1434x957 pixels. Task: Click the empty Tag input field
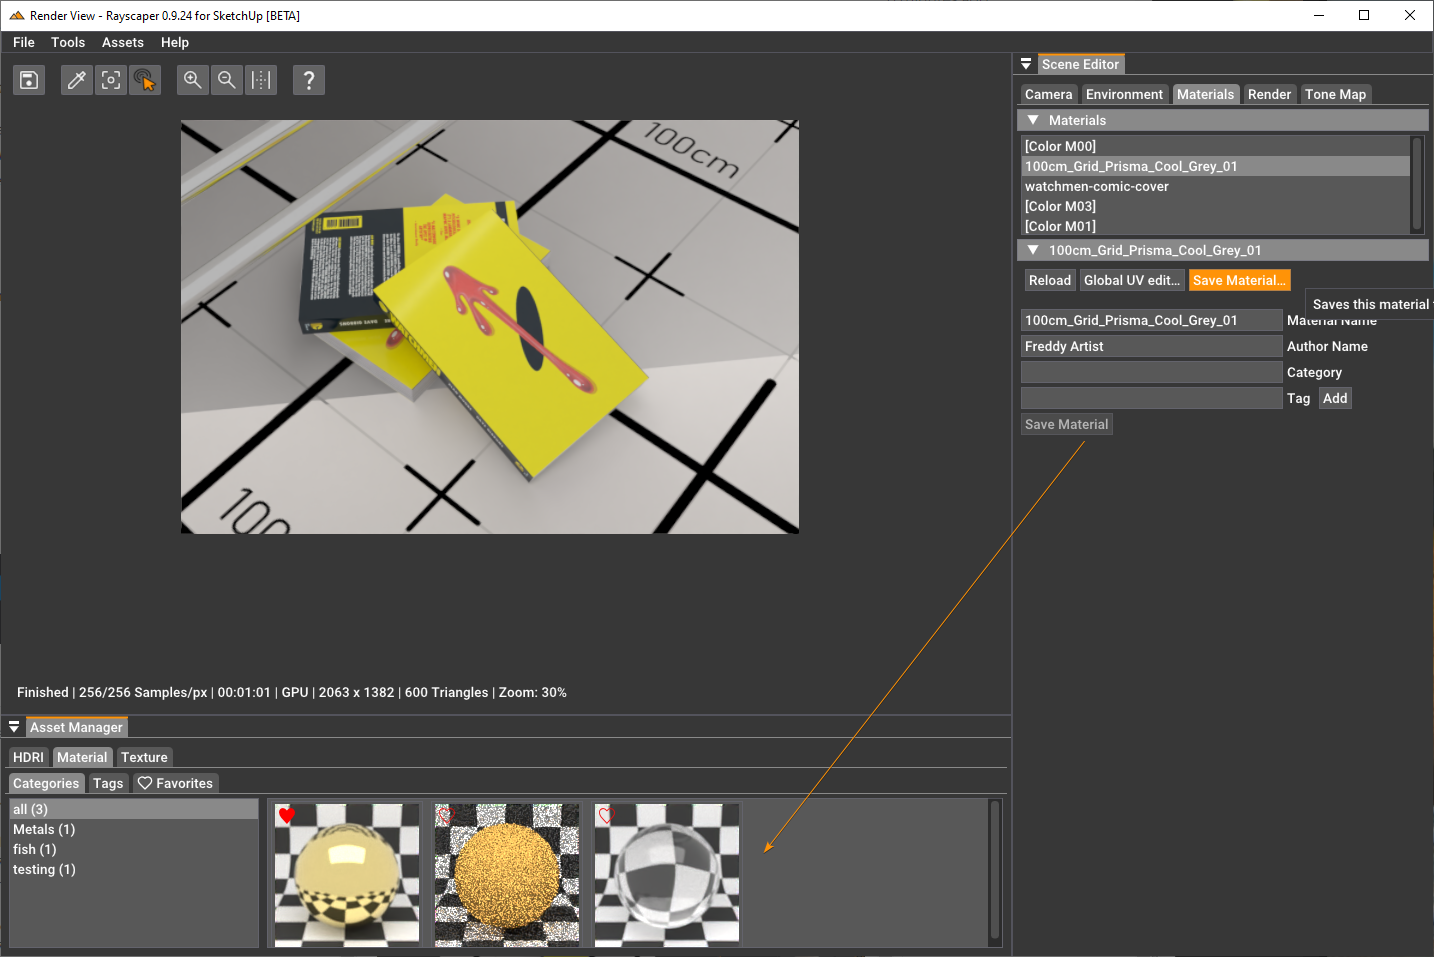(1151, 398)
